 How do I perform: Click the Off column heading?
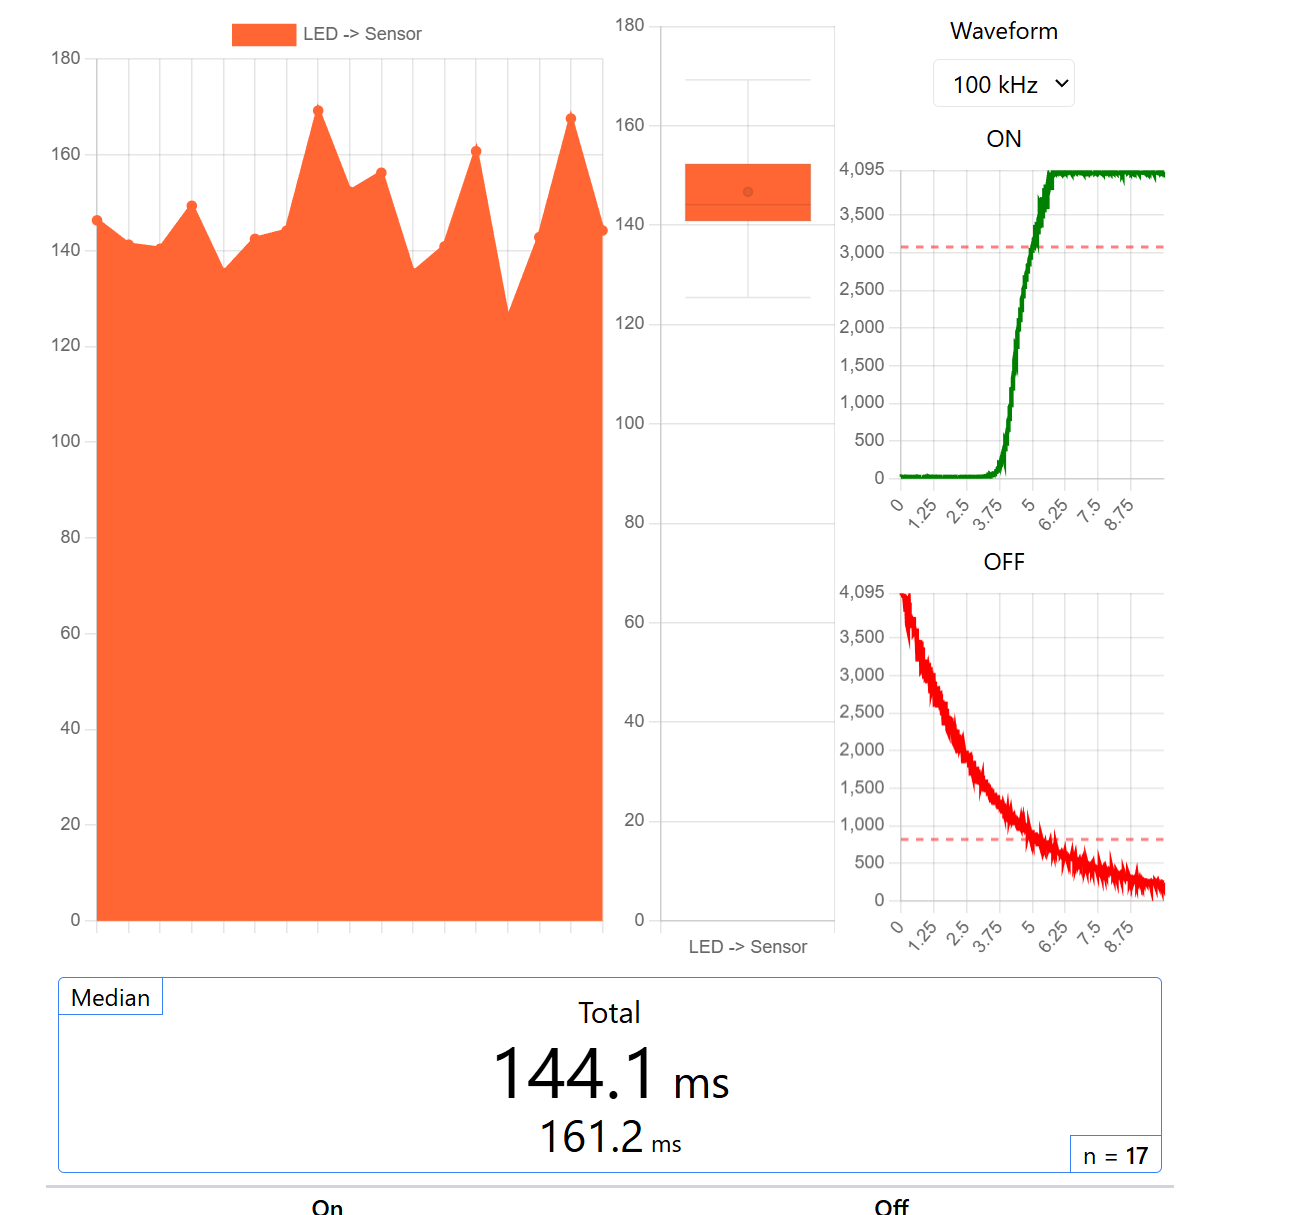[891, 1206]
